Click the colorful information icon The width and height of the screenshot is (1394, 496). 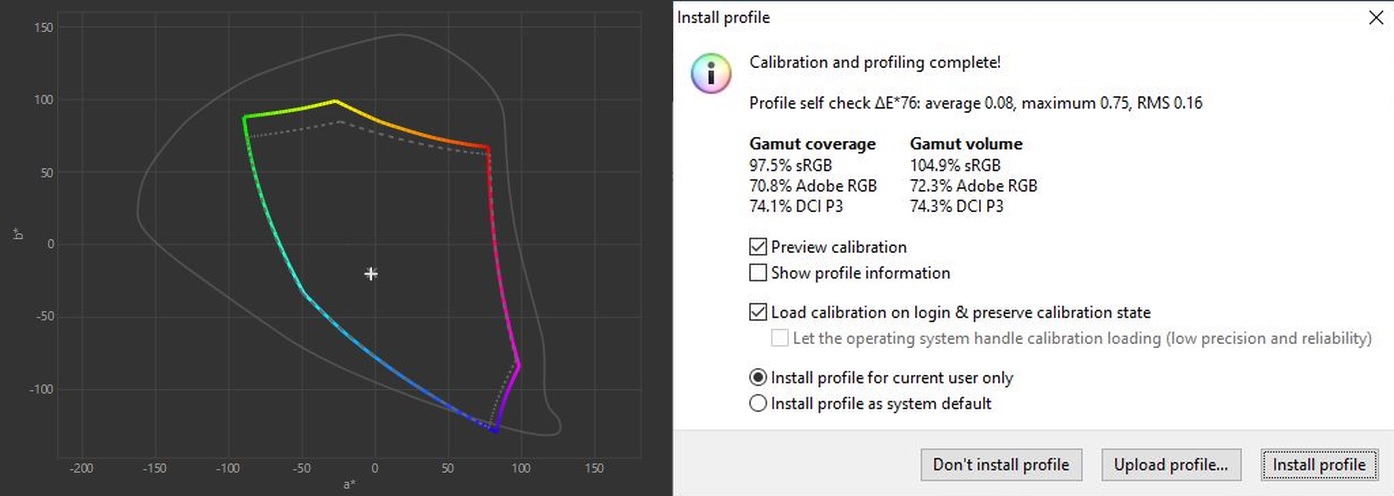point(710,74)
